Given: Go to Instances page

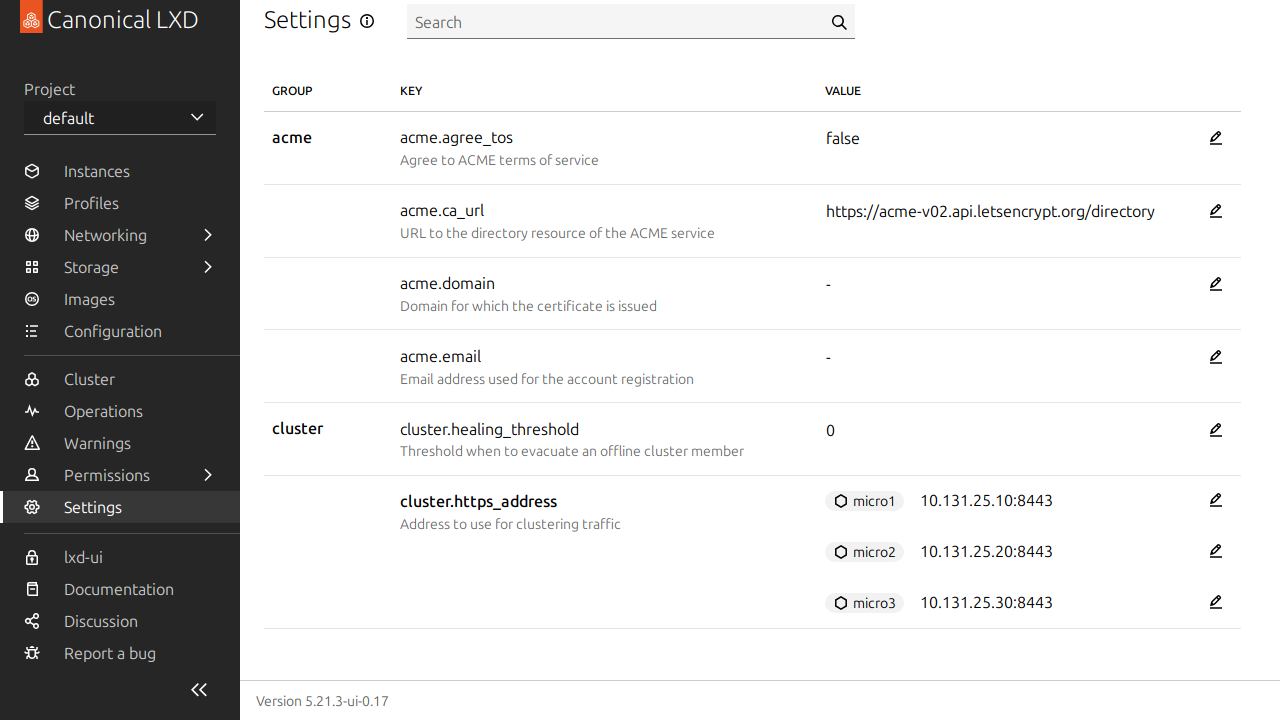Looking at the screenshot, I should point(96,171).
